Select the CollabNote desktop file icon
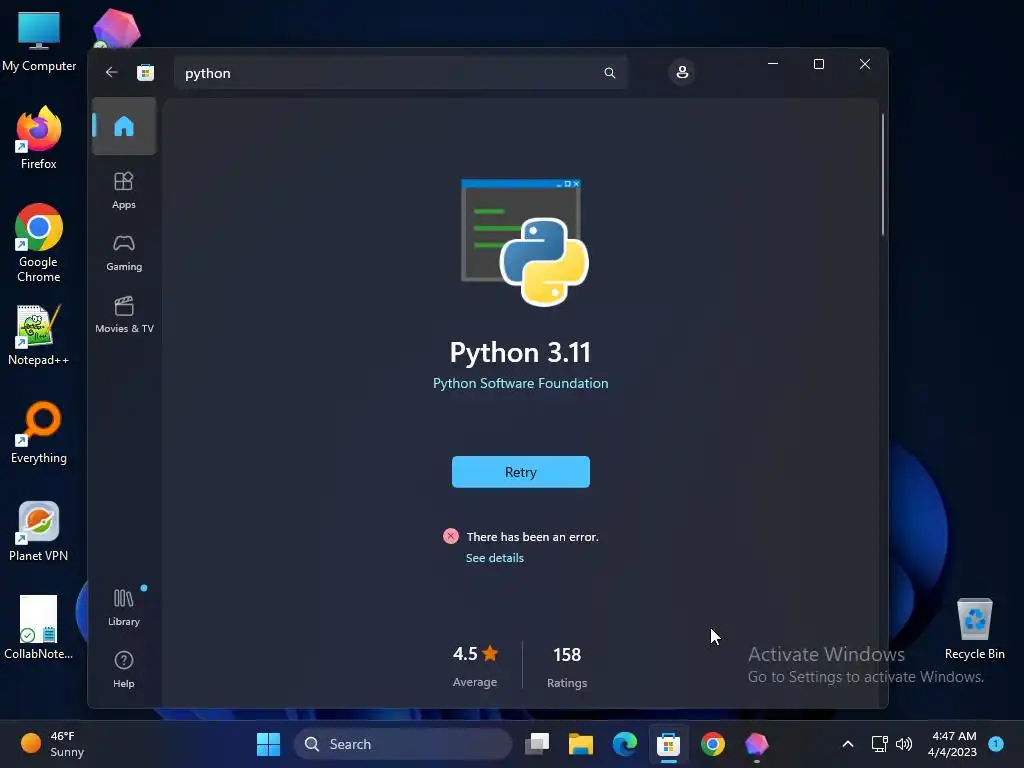The height and width of the screenshot is (768, 1024). click(39, 628)
